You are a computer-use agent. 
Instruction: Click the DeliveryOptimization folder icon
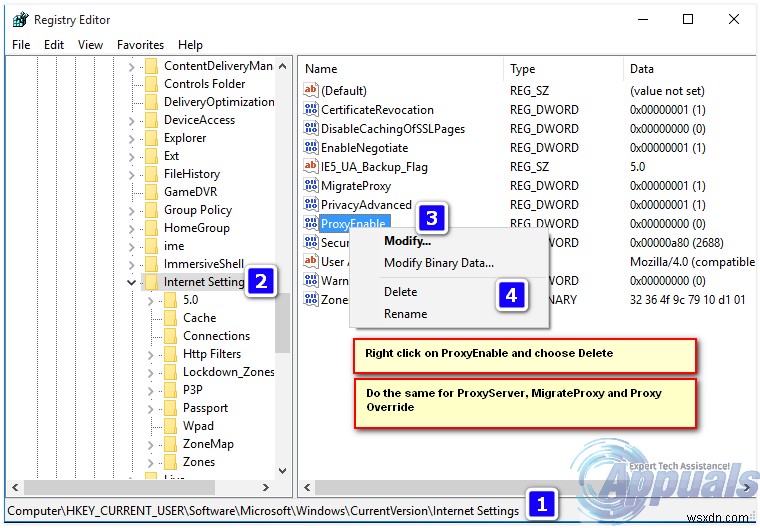coord(152,102)
